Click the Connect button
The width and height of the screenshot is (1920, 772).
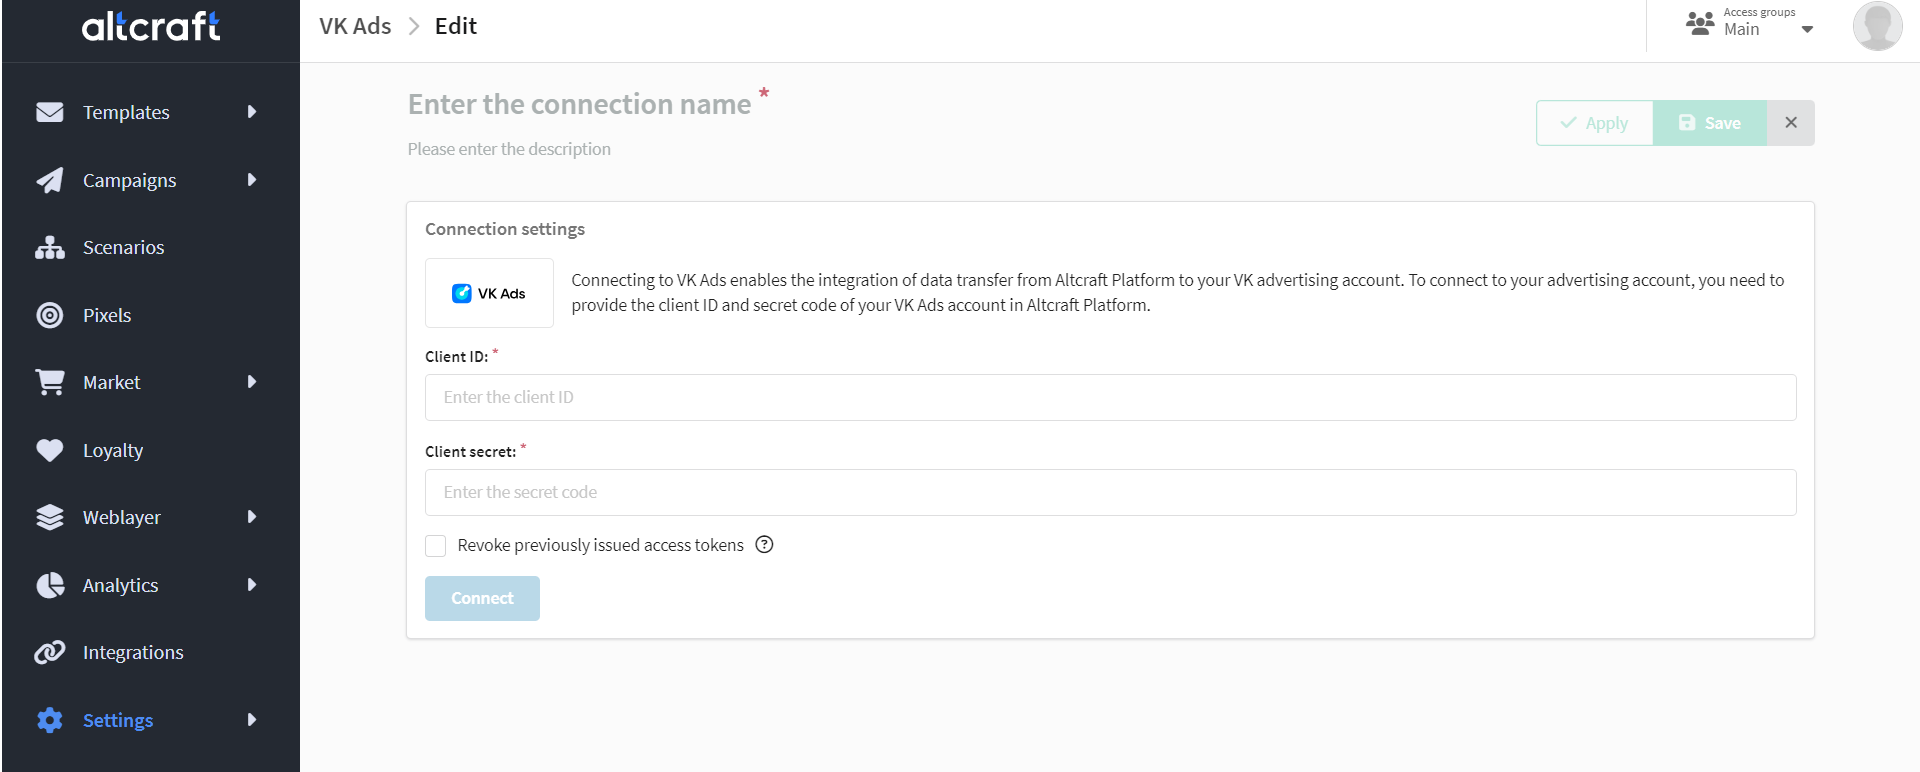click(482, 598)
